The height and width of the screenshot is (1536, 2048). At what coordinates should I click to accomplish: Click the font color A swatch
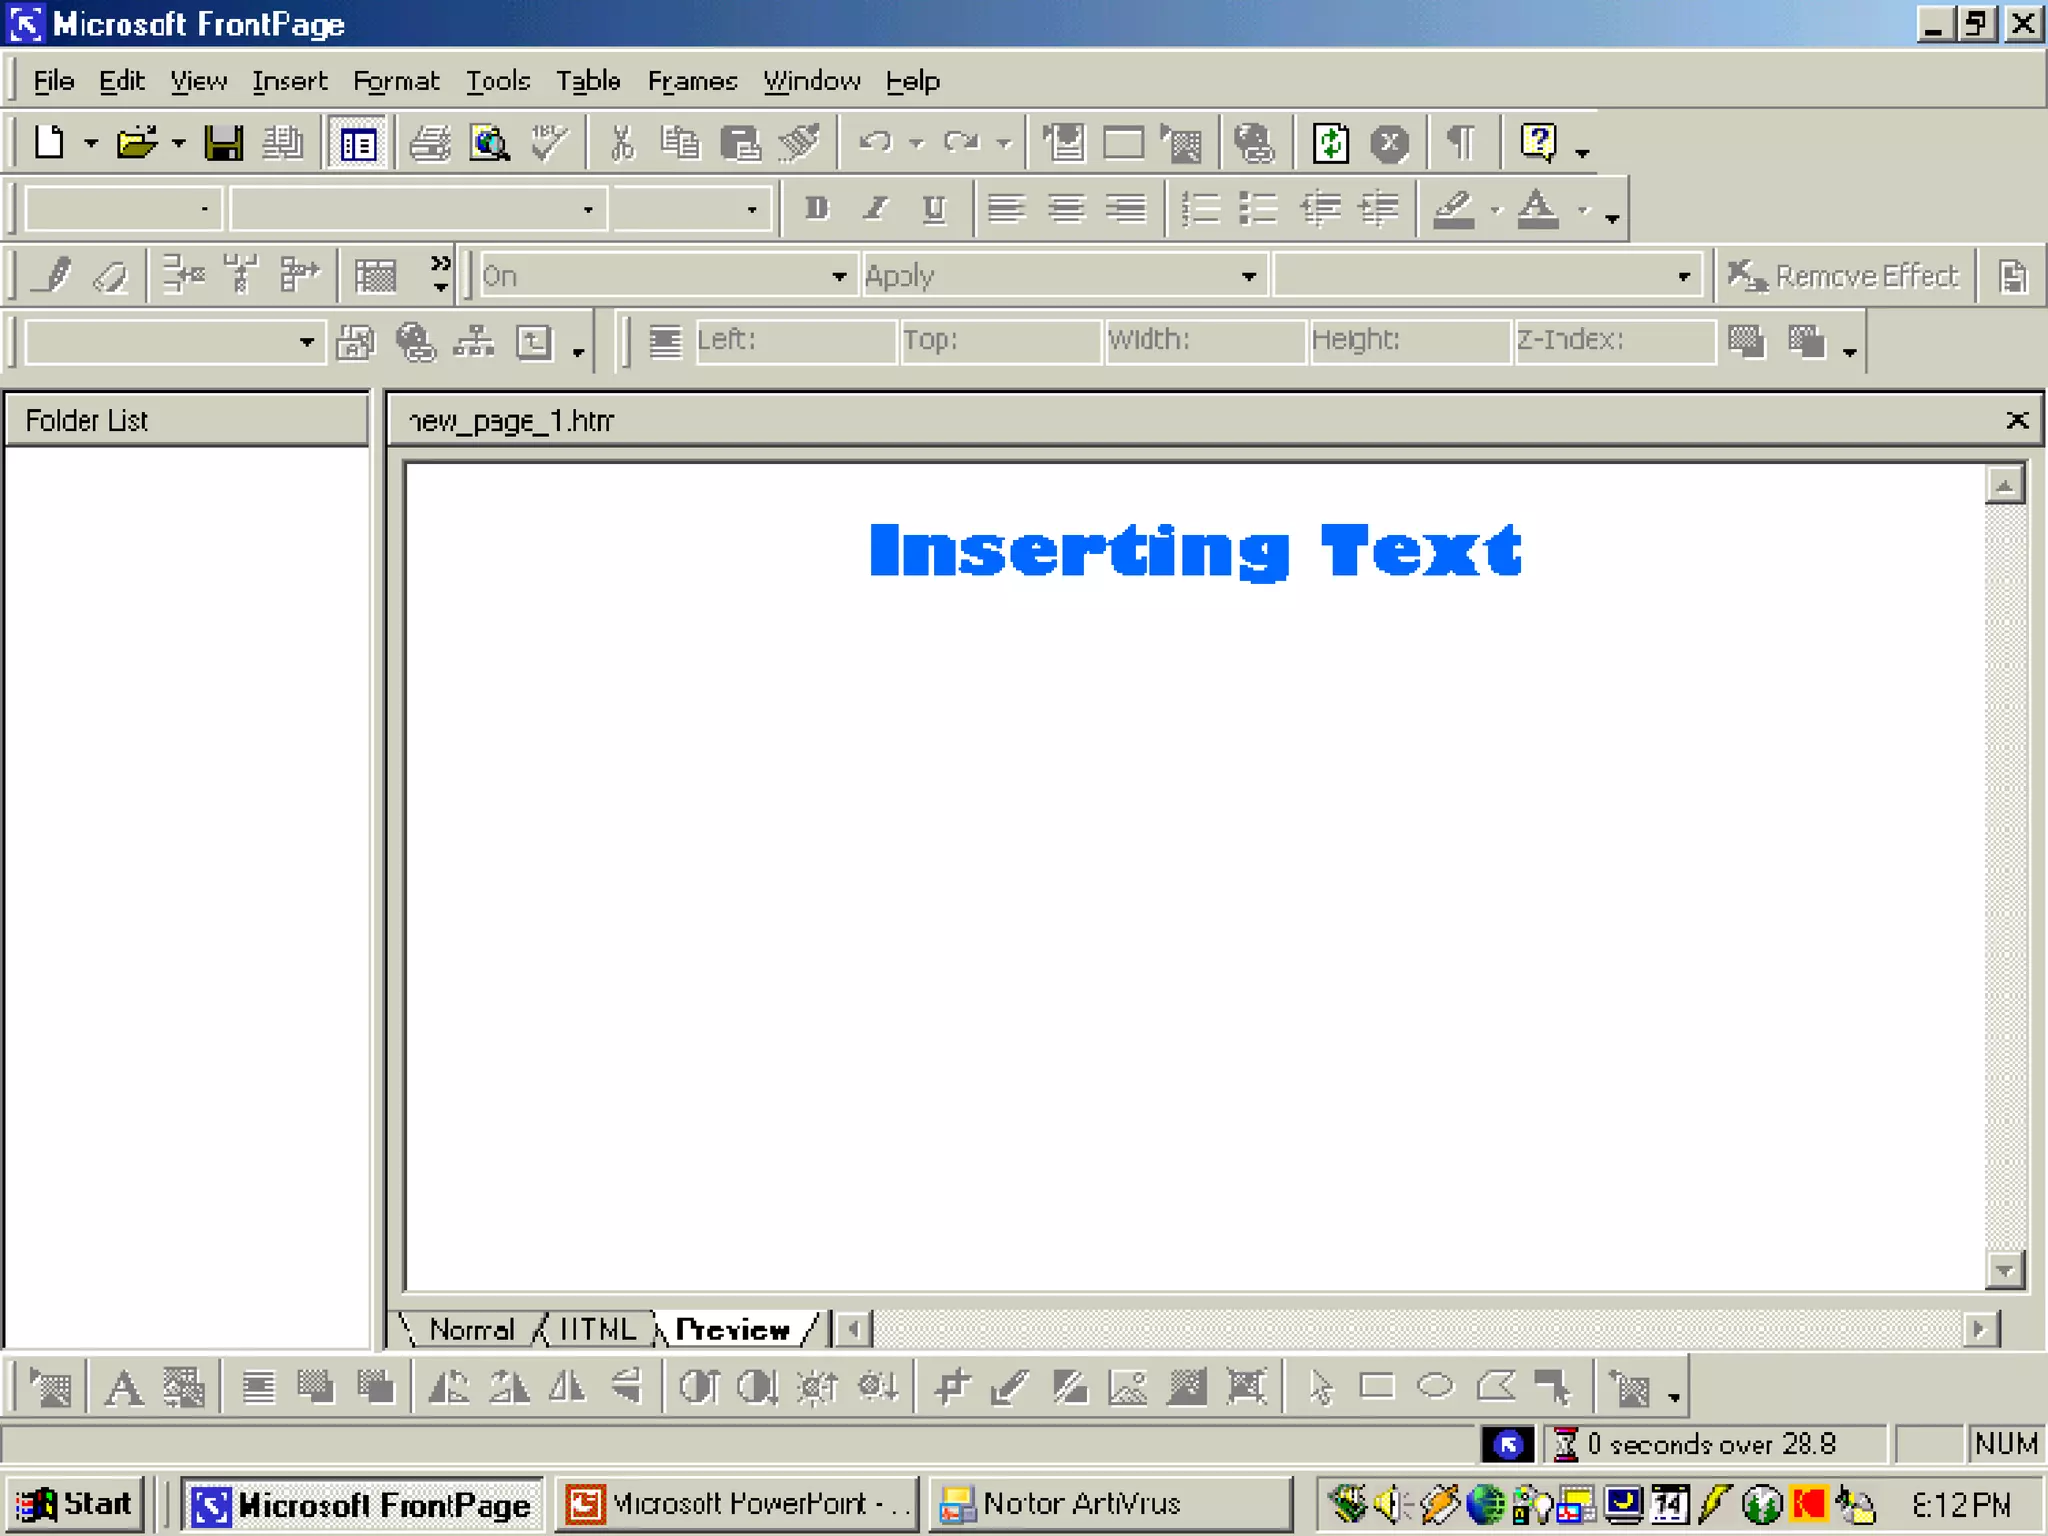[x=1537, y=208]
